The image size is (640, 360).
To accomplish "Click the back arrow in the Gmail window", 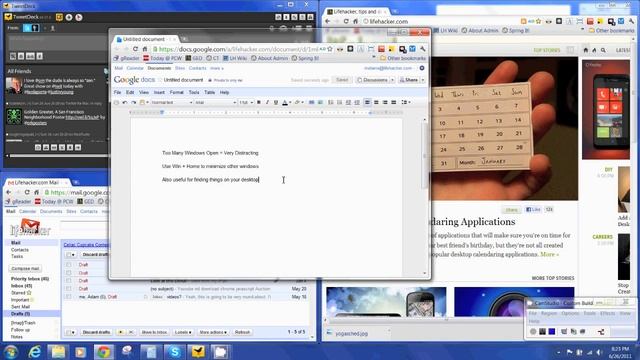I will pyautogui.click(x=9, y=192).
